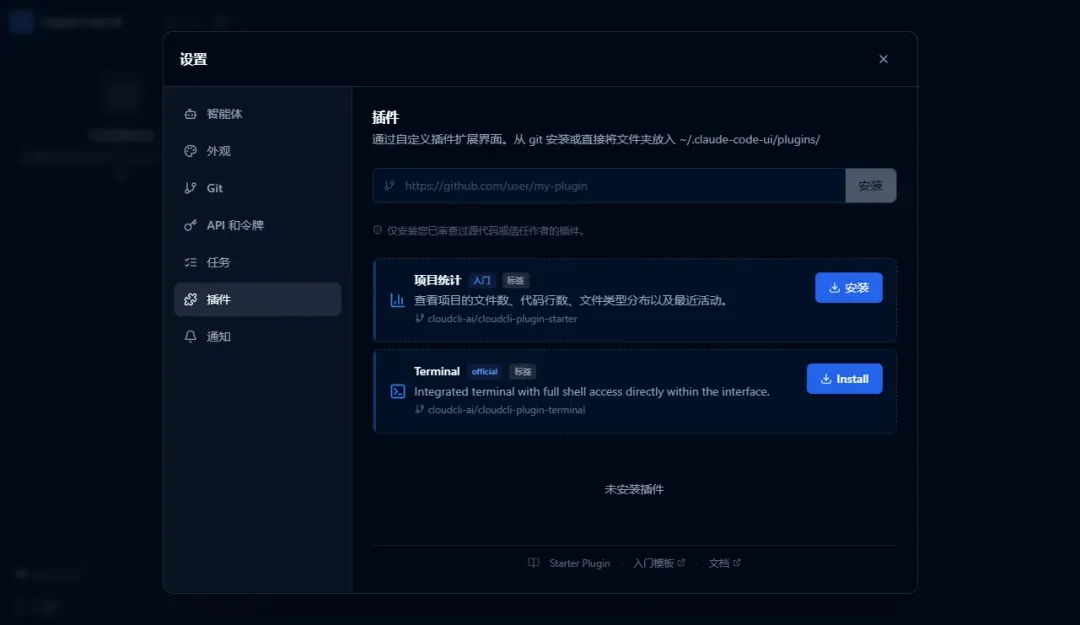The image size is (1080, 625).
Task: Click the gray 安装 button beside URL field
Action: 871,185
